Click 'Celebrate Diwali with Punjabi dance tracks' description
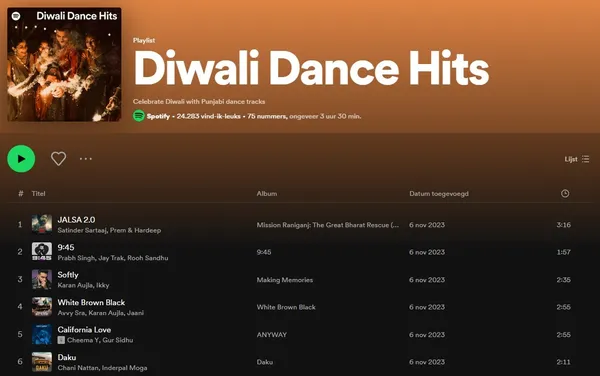This screenshot has height=376, width=600. (x=199, y=102)
